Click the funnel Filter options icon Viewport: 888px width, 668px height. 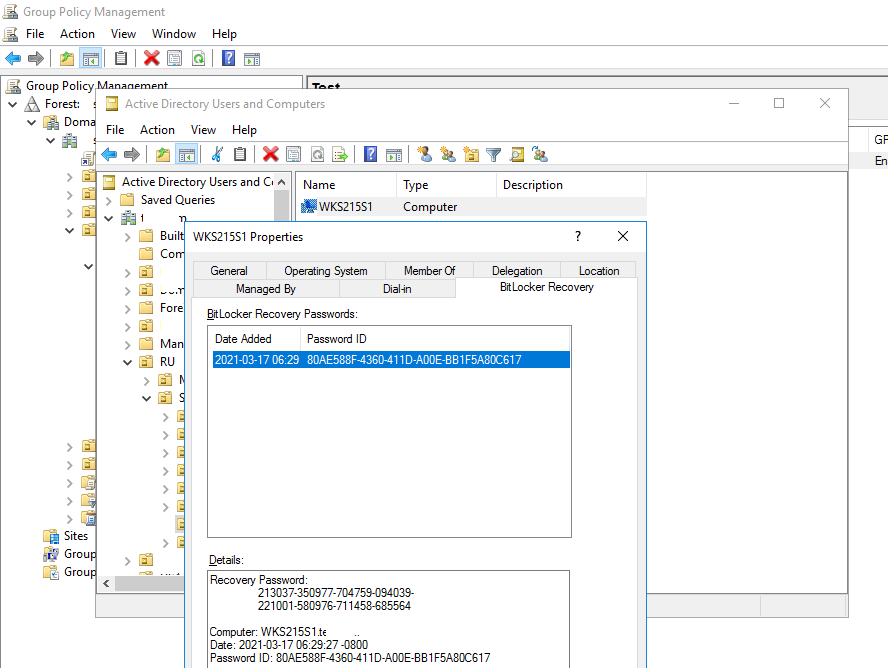[494, 154]
